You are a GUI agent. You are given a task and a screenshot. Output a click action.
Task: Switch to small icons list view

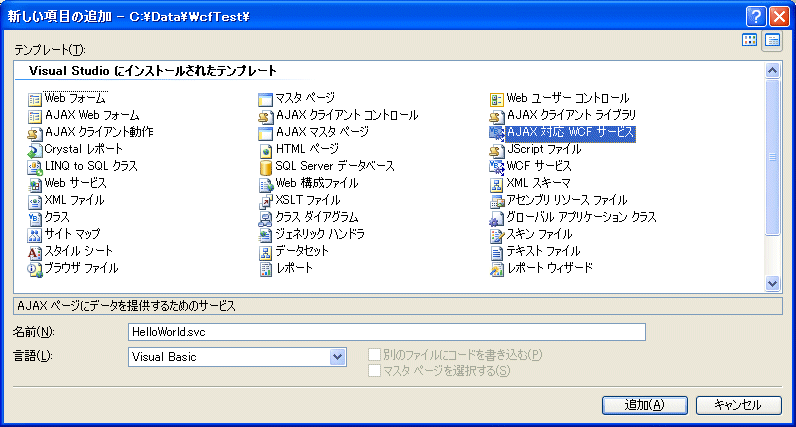tap(773, 41)
